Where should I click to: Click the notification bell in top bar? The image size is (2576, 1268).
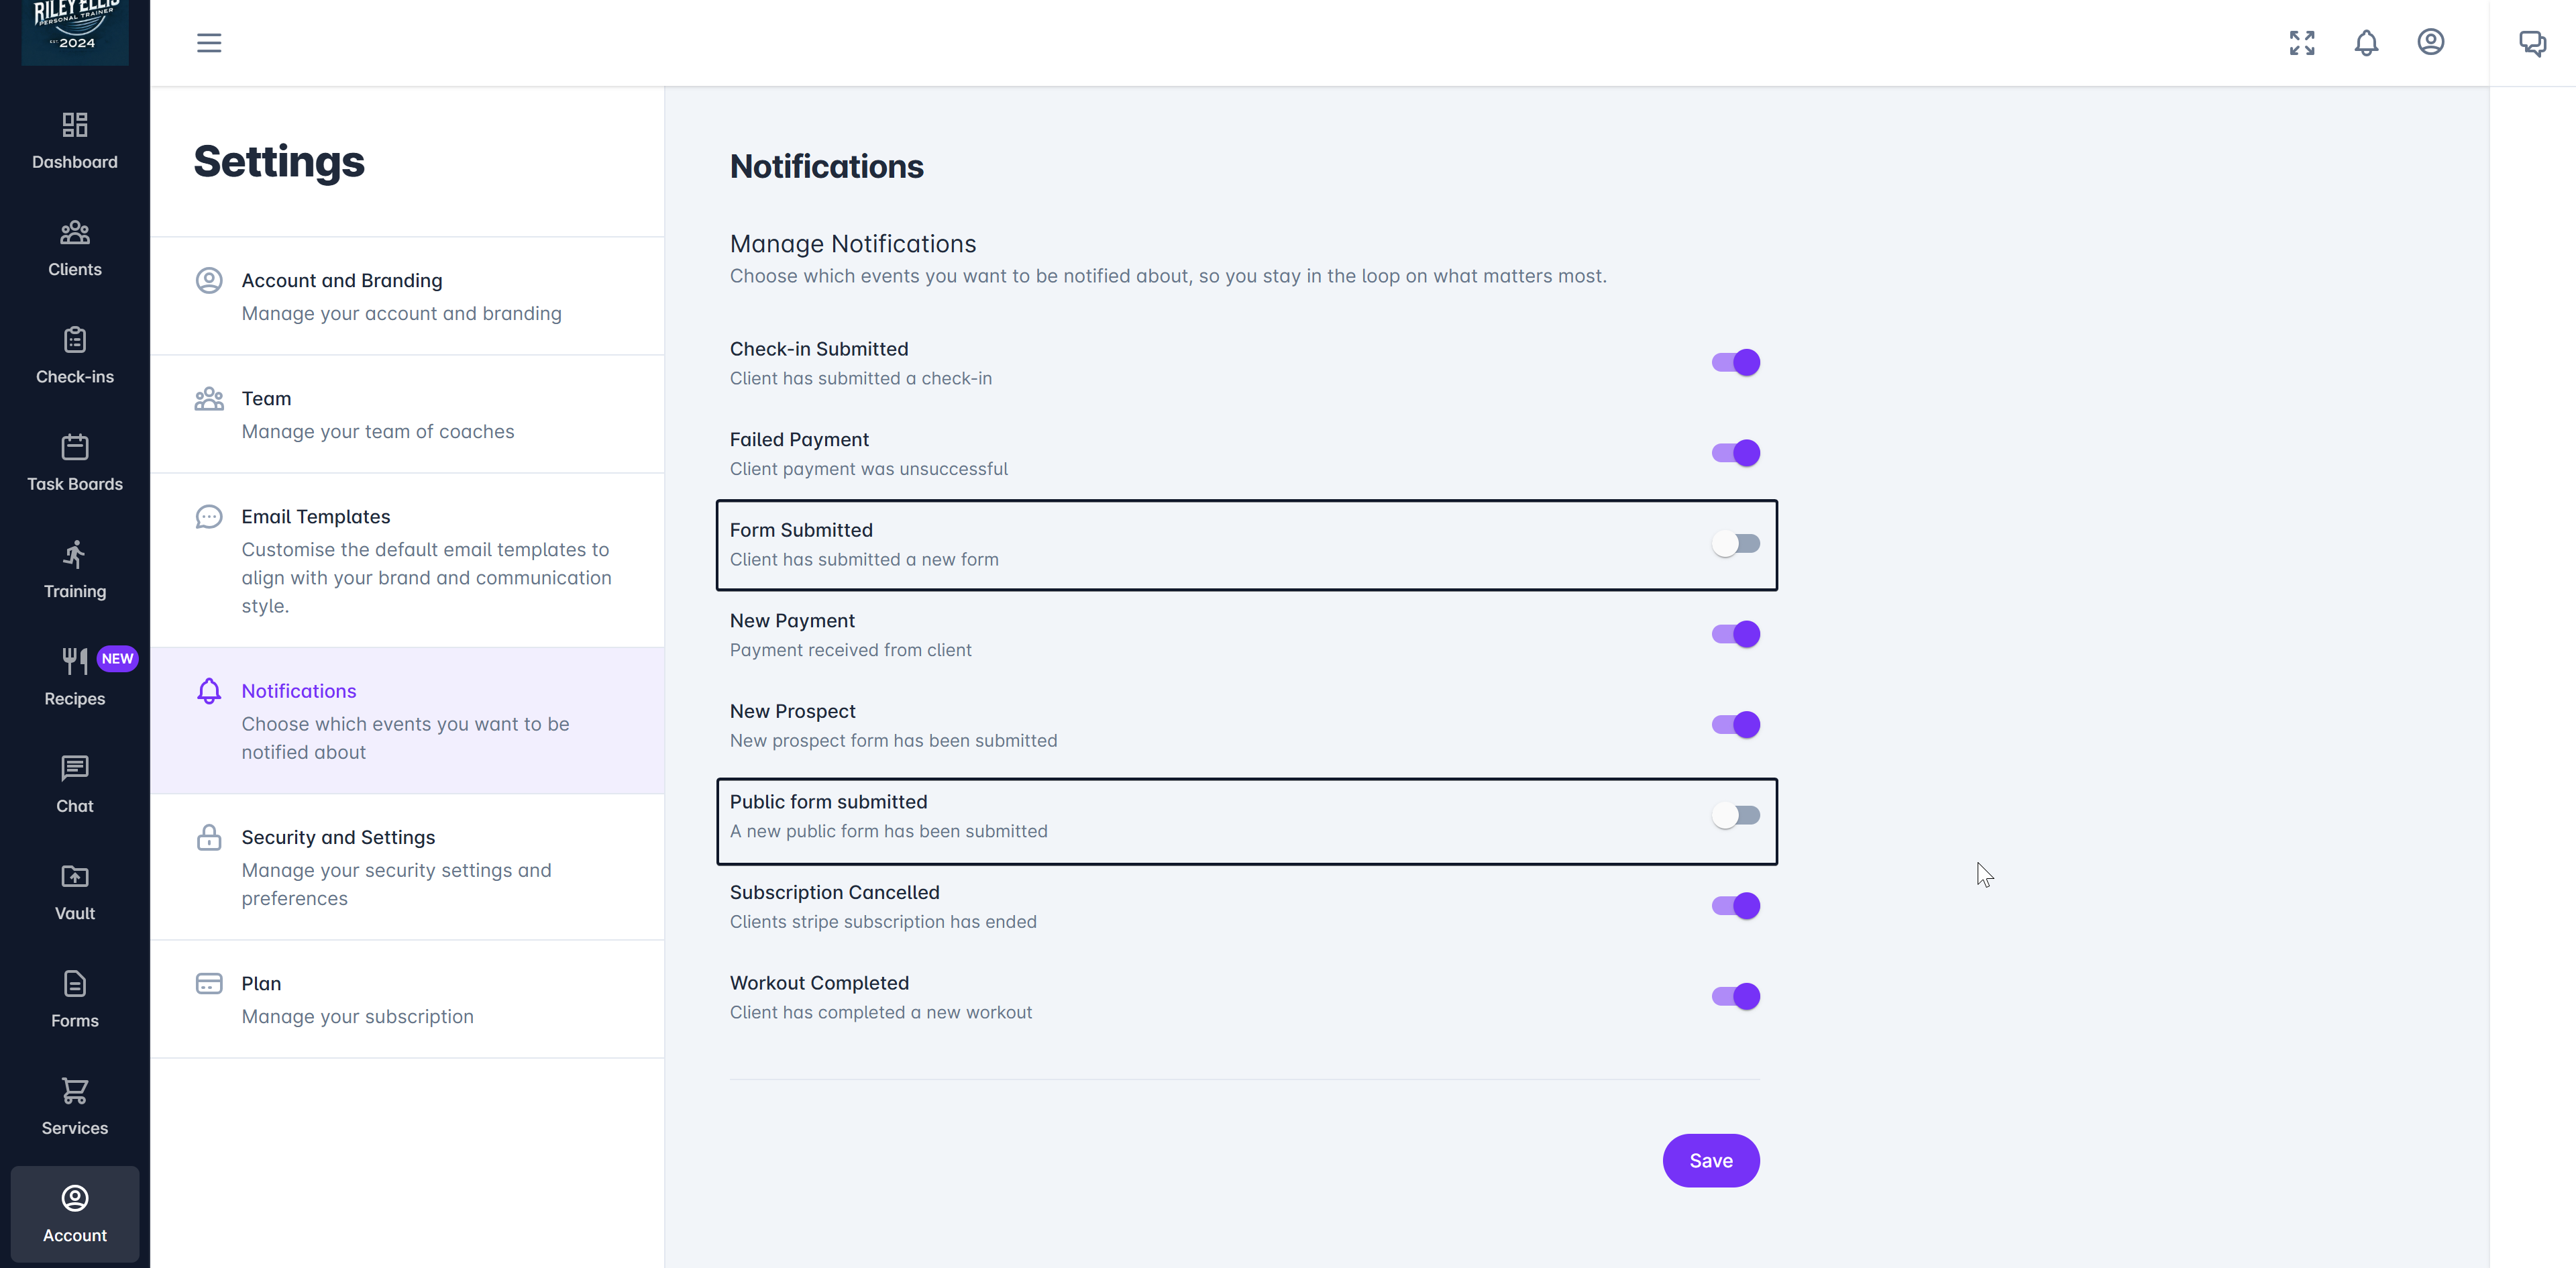tap(2366, 42)
